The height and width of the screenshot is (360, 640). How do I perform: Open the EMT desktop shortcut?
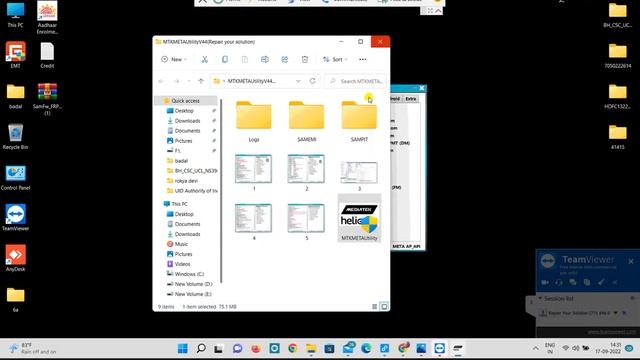pyautogui.click(x=16, y=55)
